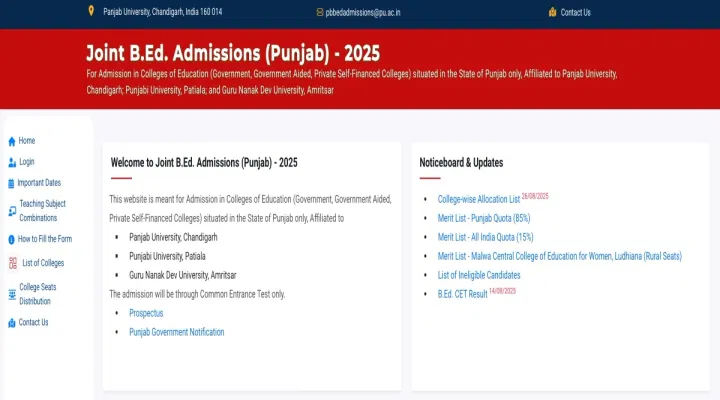
Task: Open the B.Ed. CET Result link
Action: click(462, 294)
